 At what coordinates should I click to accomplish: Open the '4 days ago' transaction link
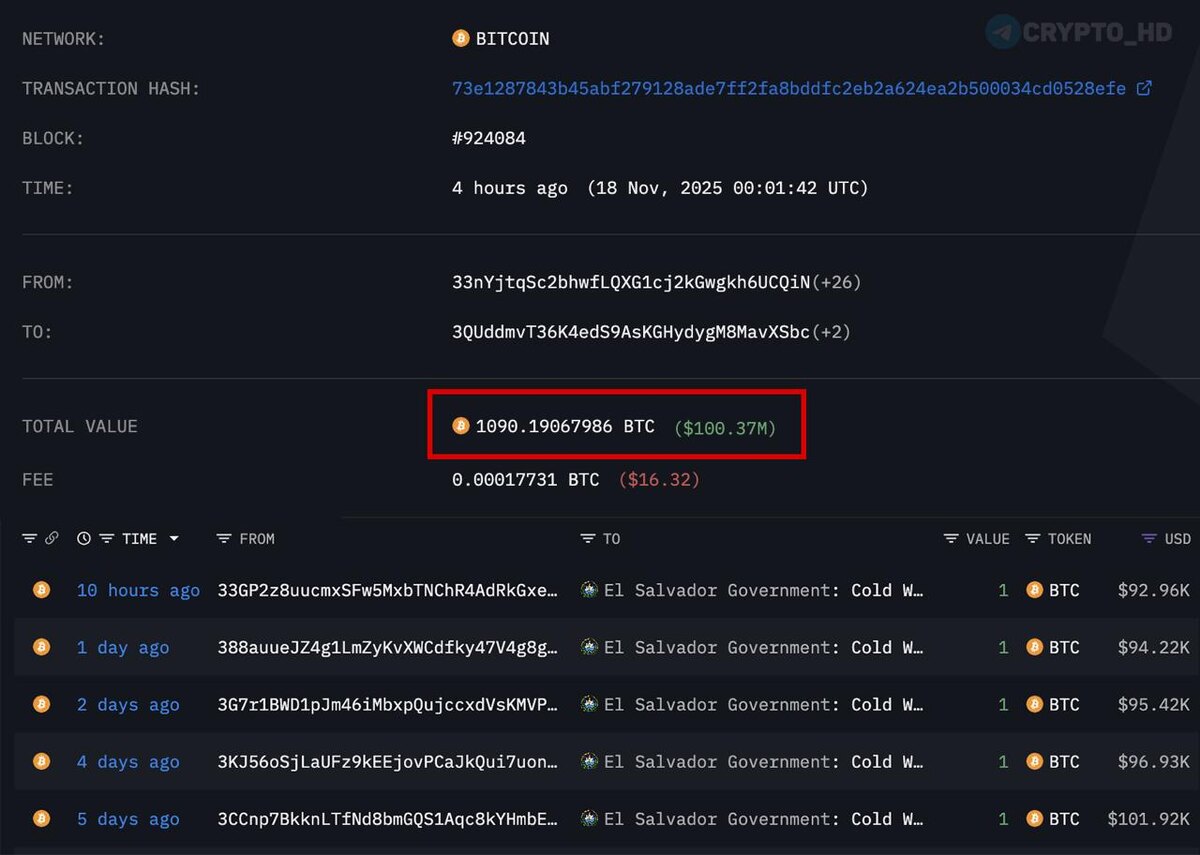[x=128, y=761]
